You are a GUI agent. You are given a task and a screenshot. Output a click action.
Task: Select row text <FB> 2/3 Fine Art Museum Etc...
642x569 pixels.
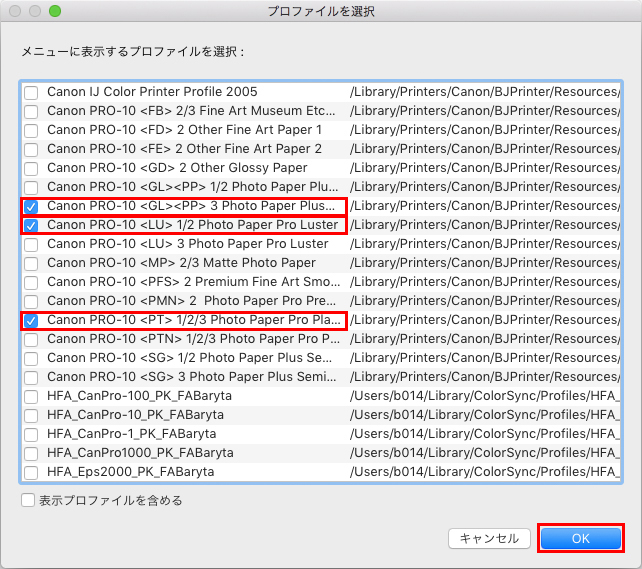tap(191, 111)
